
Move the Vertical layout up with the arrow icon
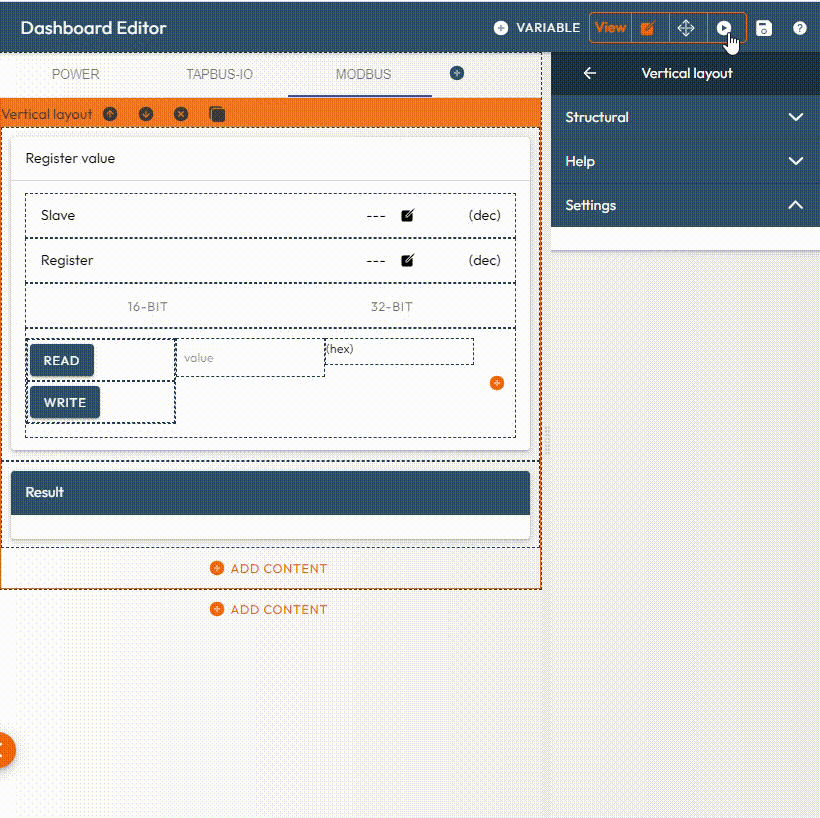coord(110,114)
